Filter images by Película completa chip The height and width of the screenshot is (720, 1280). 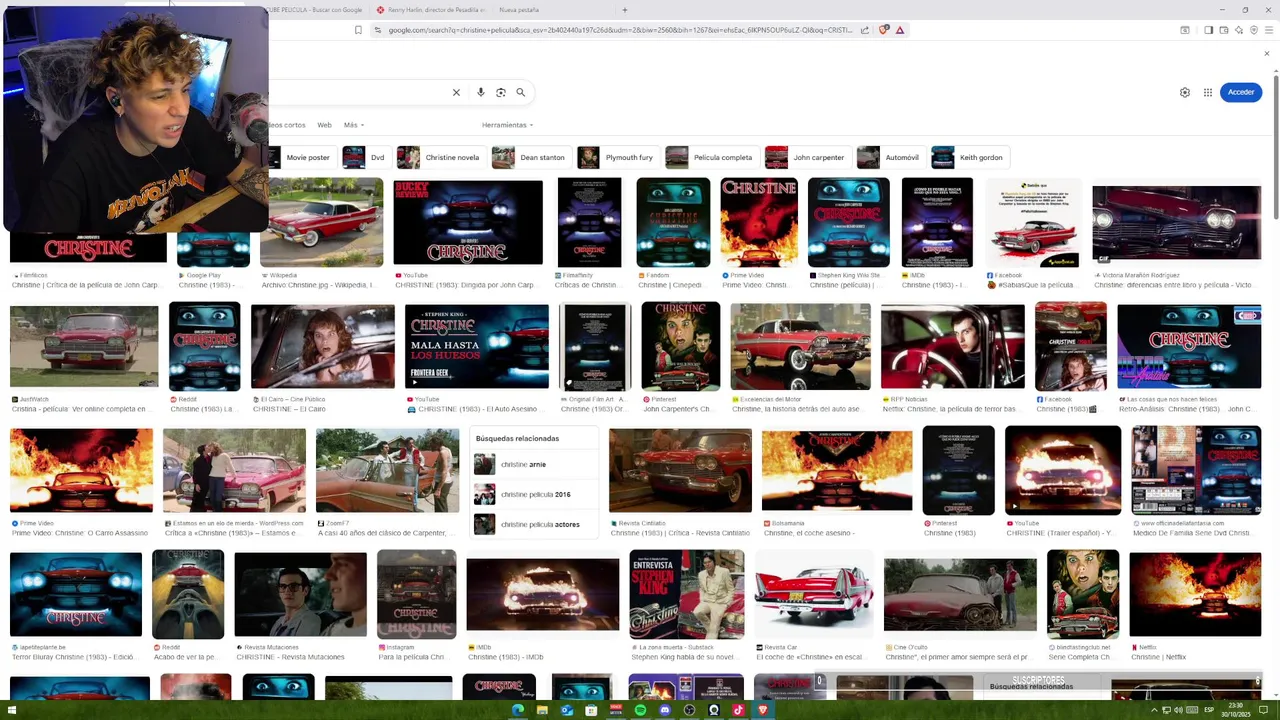pyautogui.click(x=712, y=157)
